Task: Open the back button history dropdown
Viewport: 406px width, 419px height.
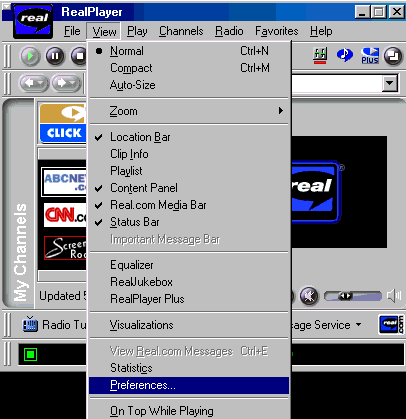Action: pyautogui.click(x=41, y=83)
